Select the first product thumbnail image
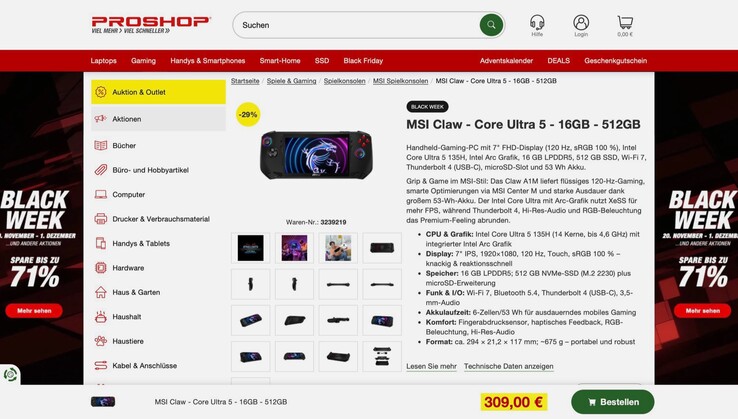The width and height of the screenshot is (738, 419). (x=250, y=248)
